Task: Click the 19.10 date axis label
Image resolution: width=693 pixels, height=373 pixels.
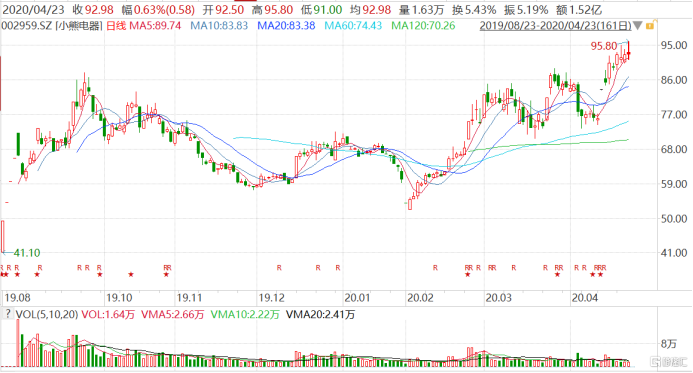Action: pos(119,297)
